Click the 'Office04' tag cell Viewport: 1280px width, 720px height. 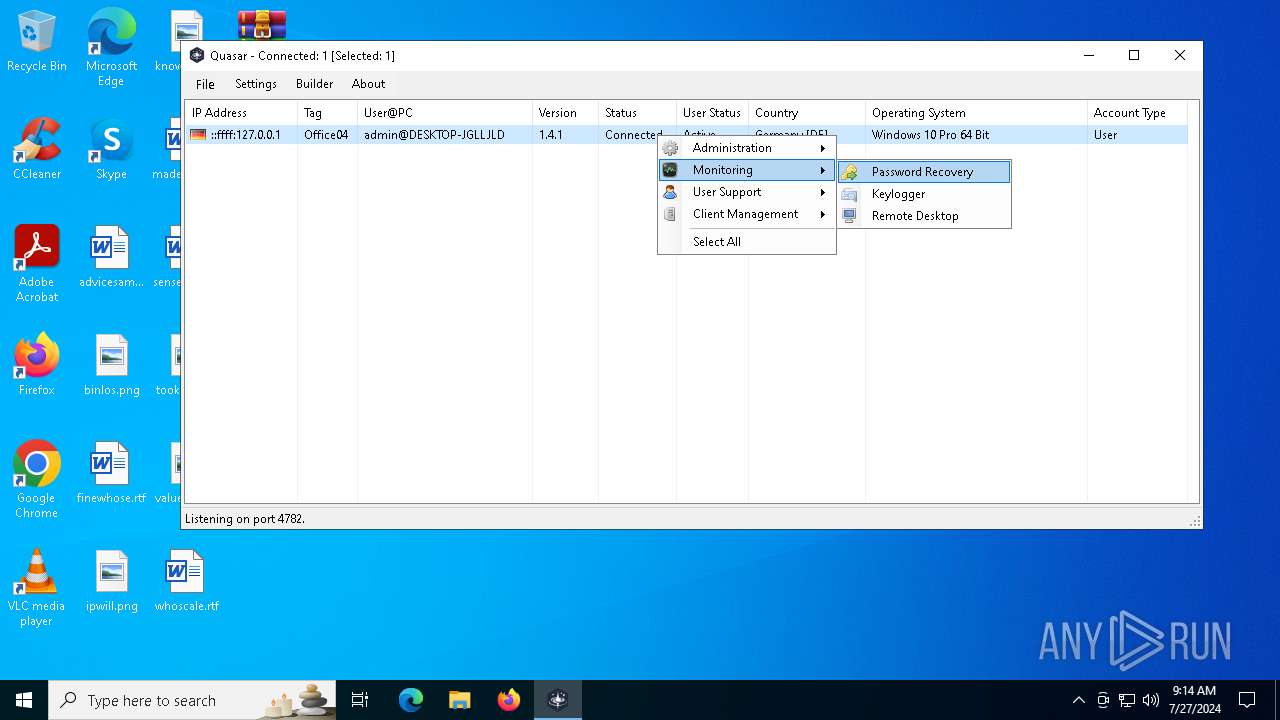pyautogui.click(x=326, y=135)
